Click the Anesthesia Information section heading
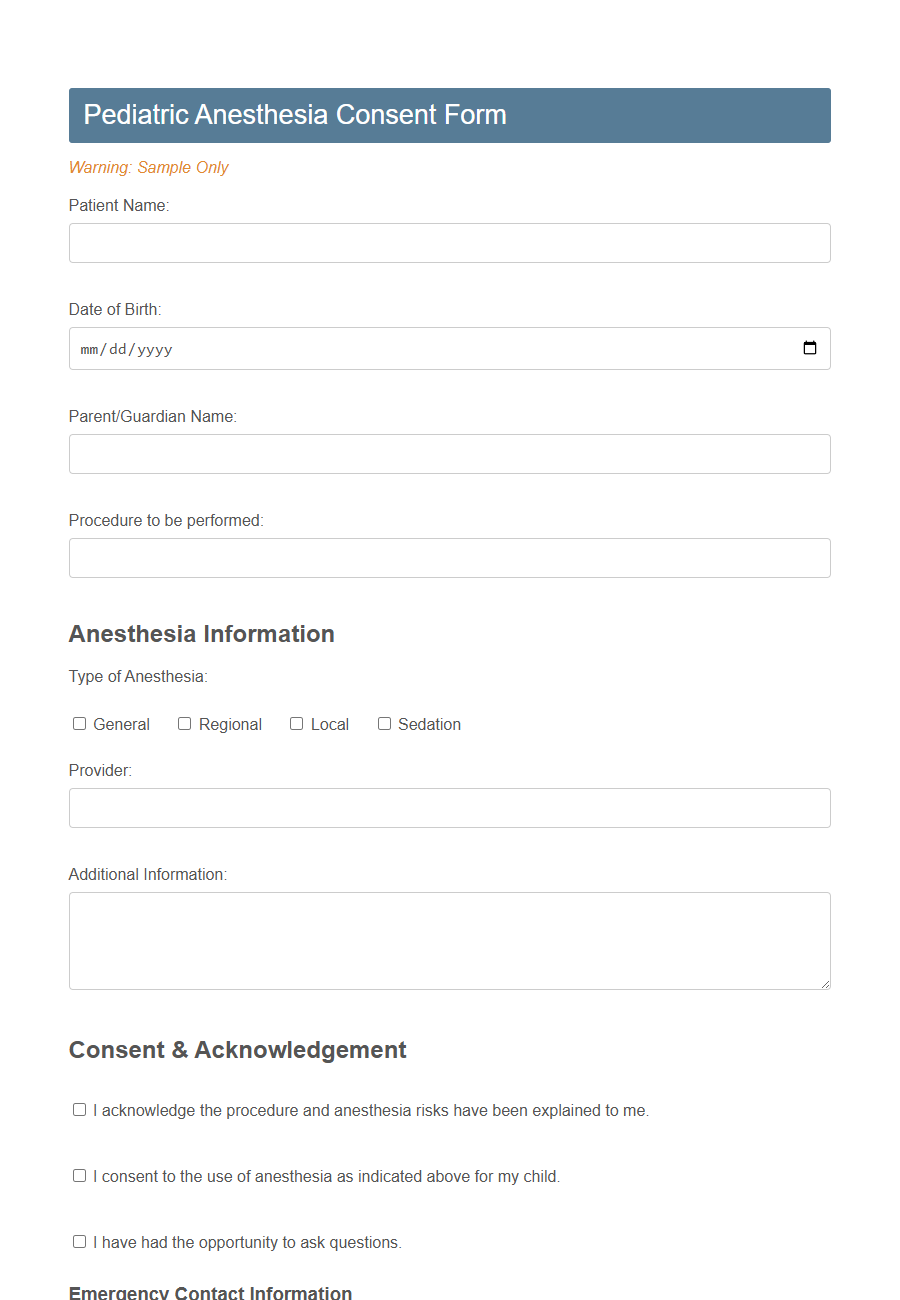The height and width of the screenshot is (1300, 900). 201,633
